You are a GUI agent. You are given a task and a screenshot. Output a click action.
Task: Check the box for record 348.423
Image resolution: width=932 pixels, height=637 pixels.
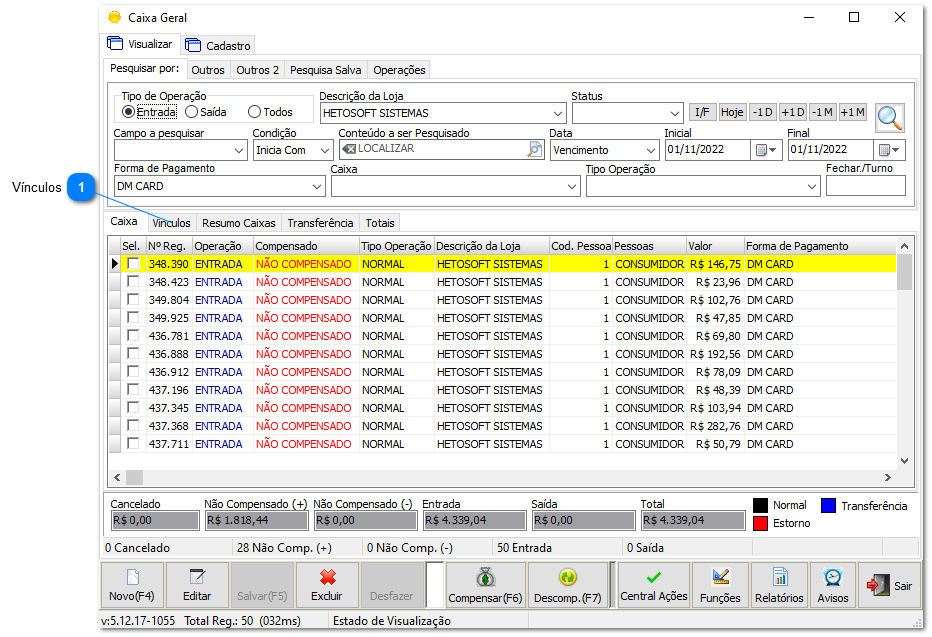click(x=133, y=282)
